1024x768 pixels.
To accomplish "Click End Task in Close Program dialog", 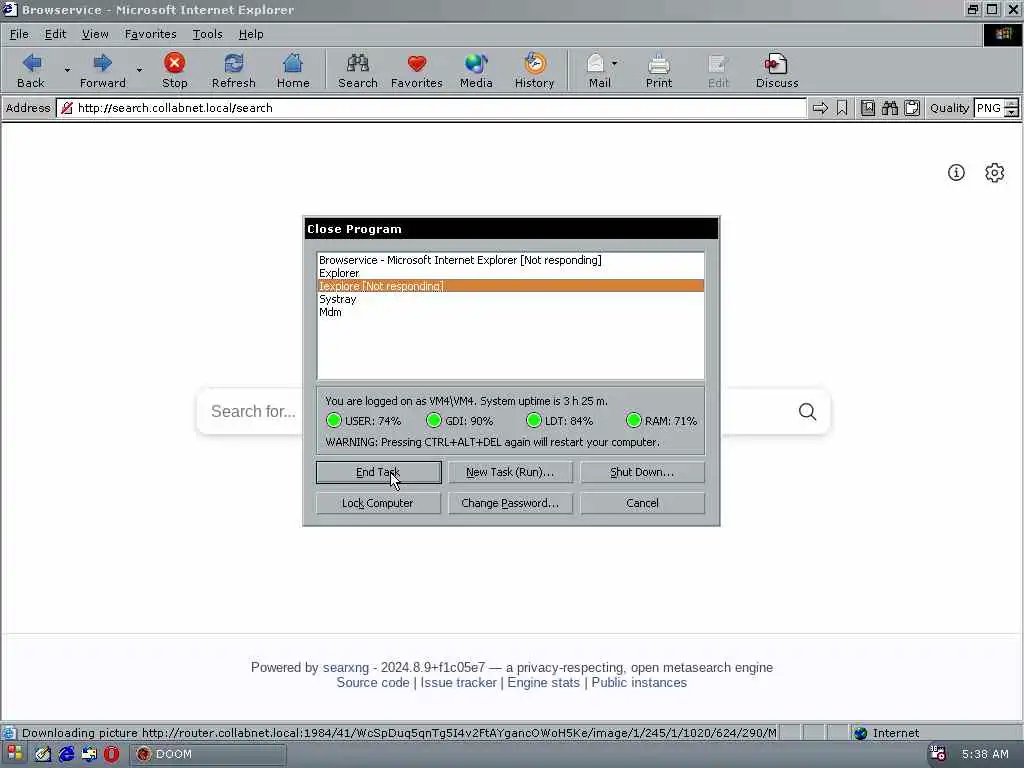I will pos(378,472).
